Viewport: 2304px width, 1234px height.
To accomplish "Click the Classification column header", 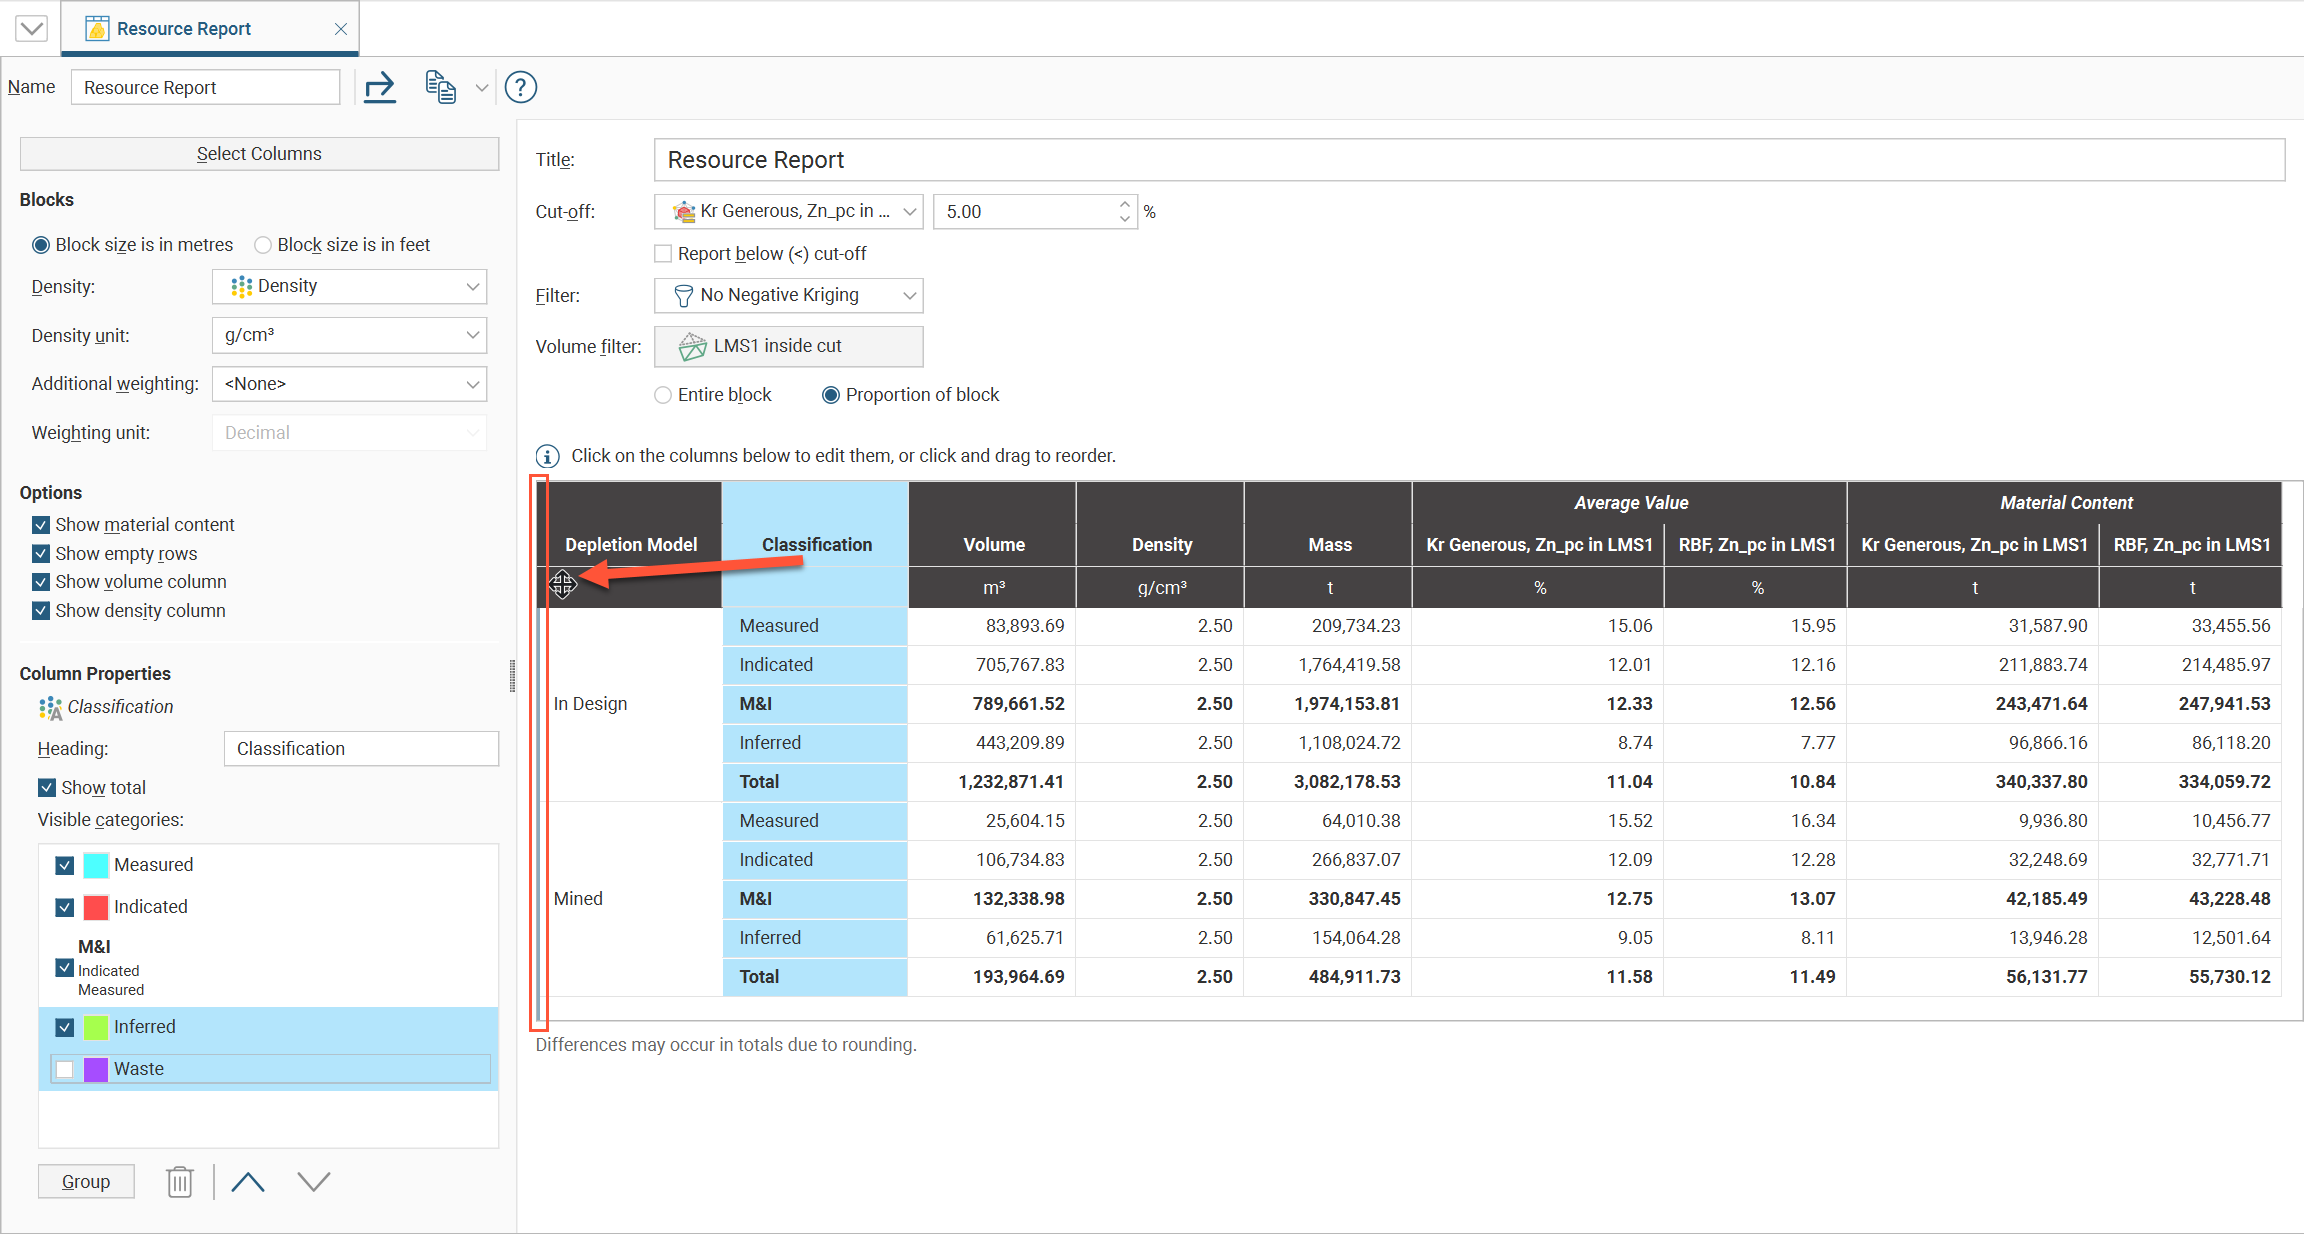I will click(816, 544).
